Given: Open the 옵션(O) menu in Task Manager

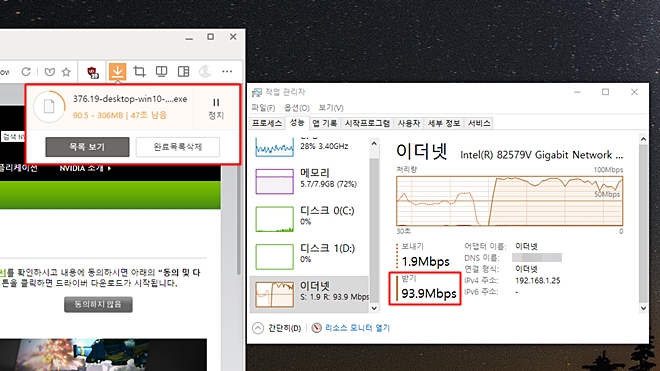Looking at the screenshot, I should [297, 108].
